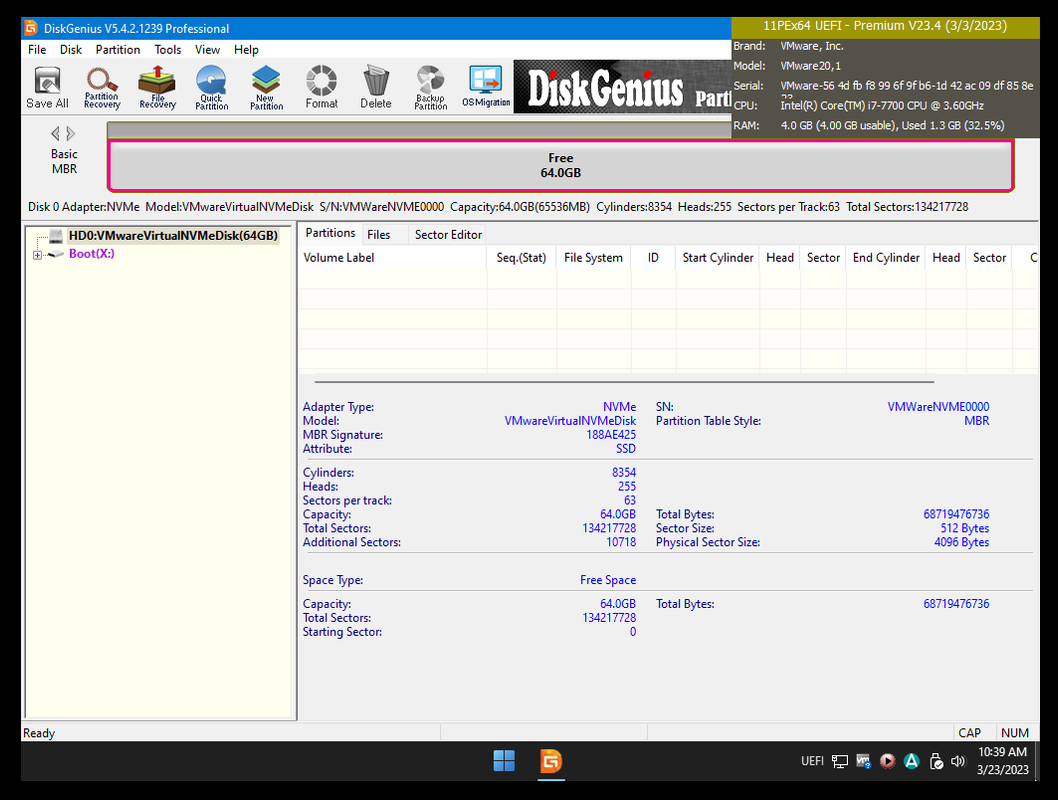Click the CAP status bar indicator
The width and height of the screenshot is (1058, 800).
tap(970, 733)
